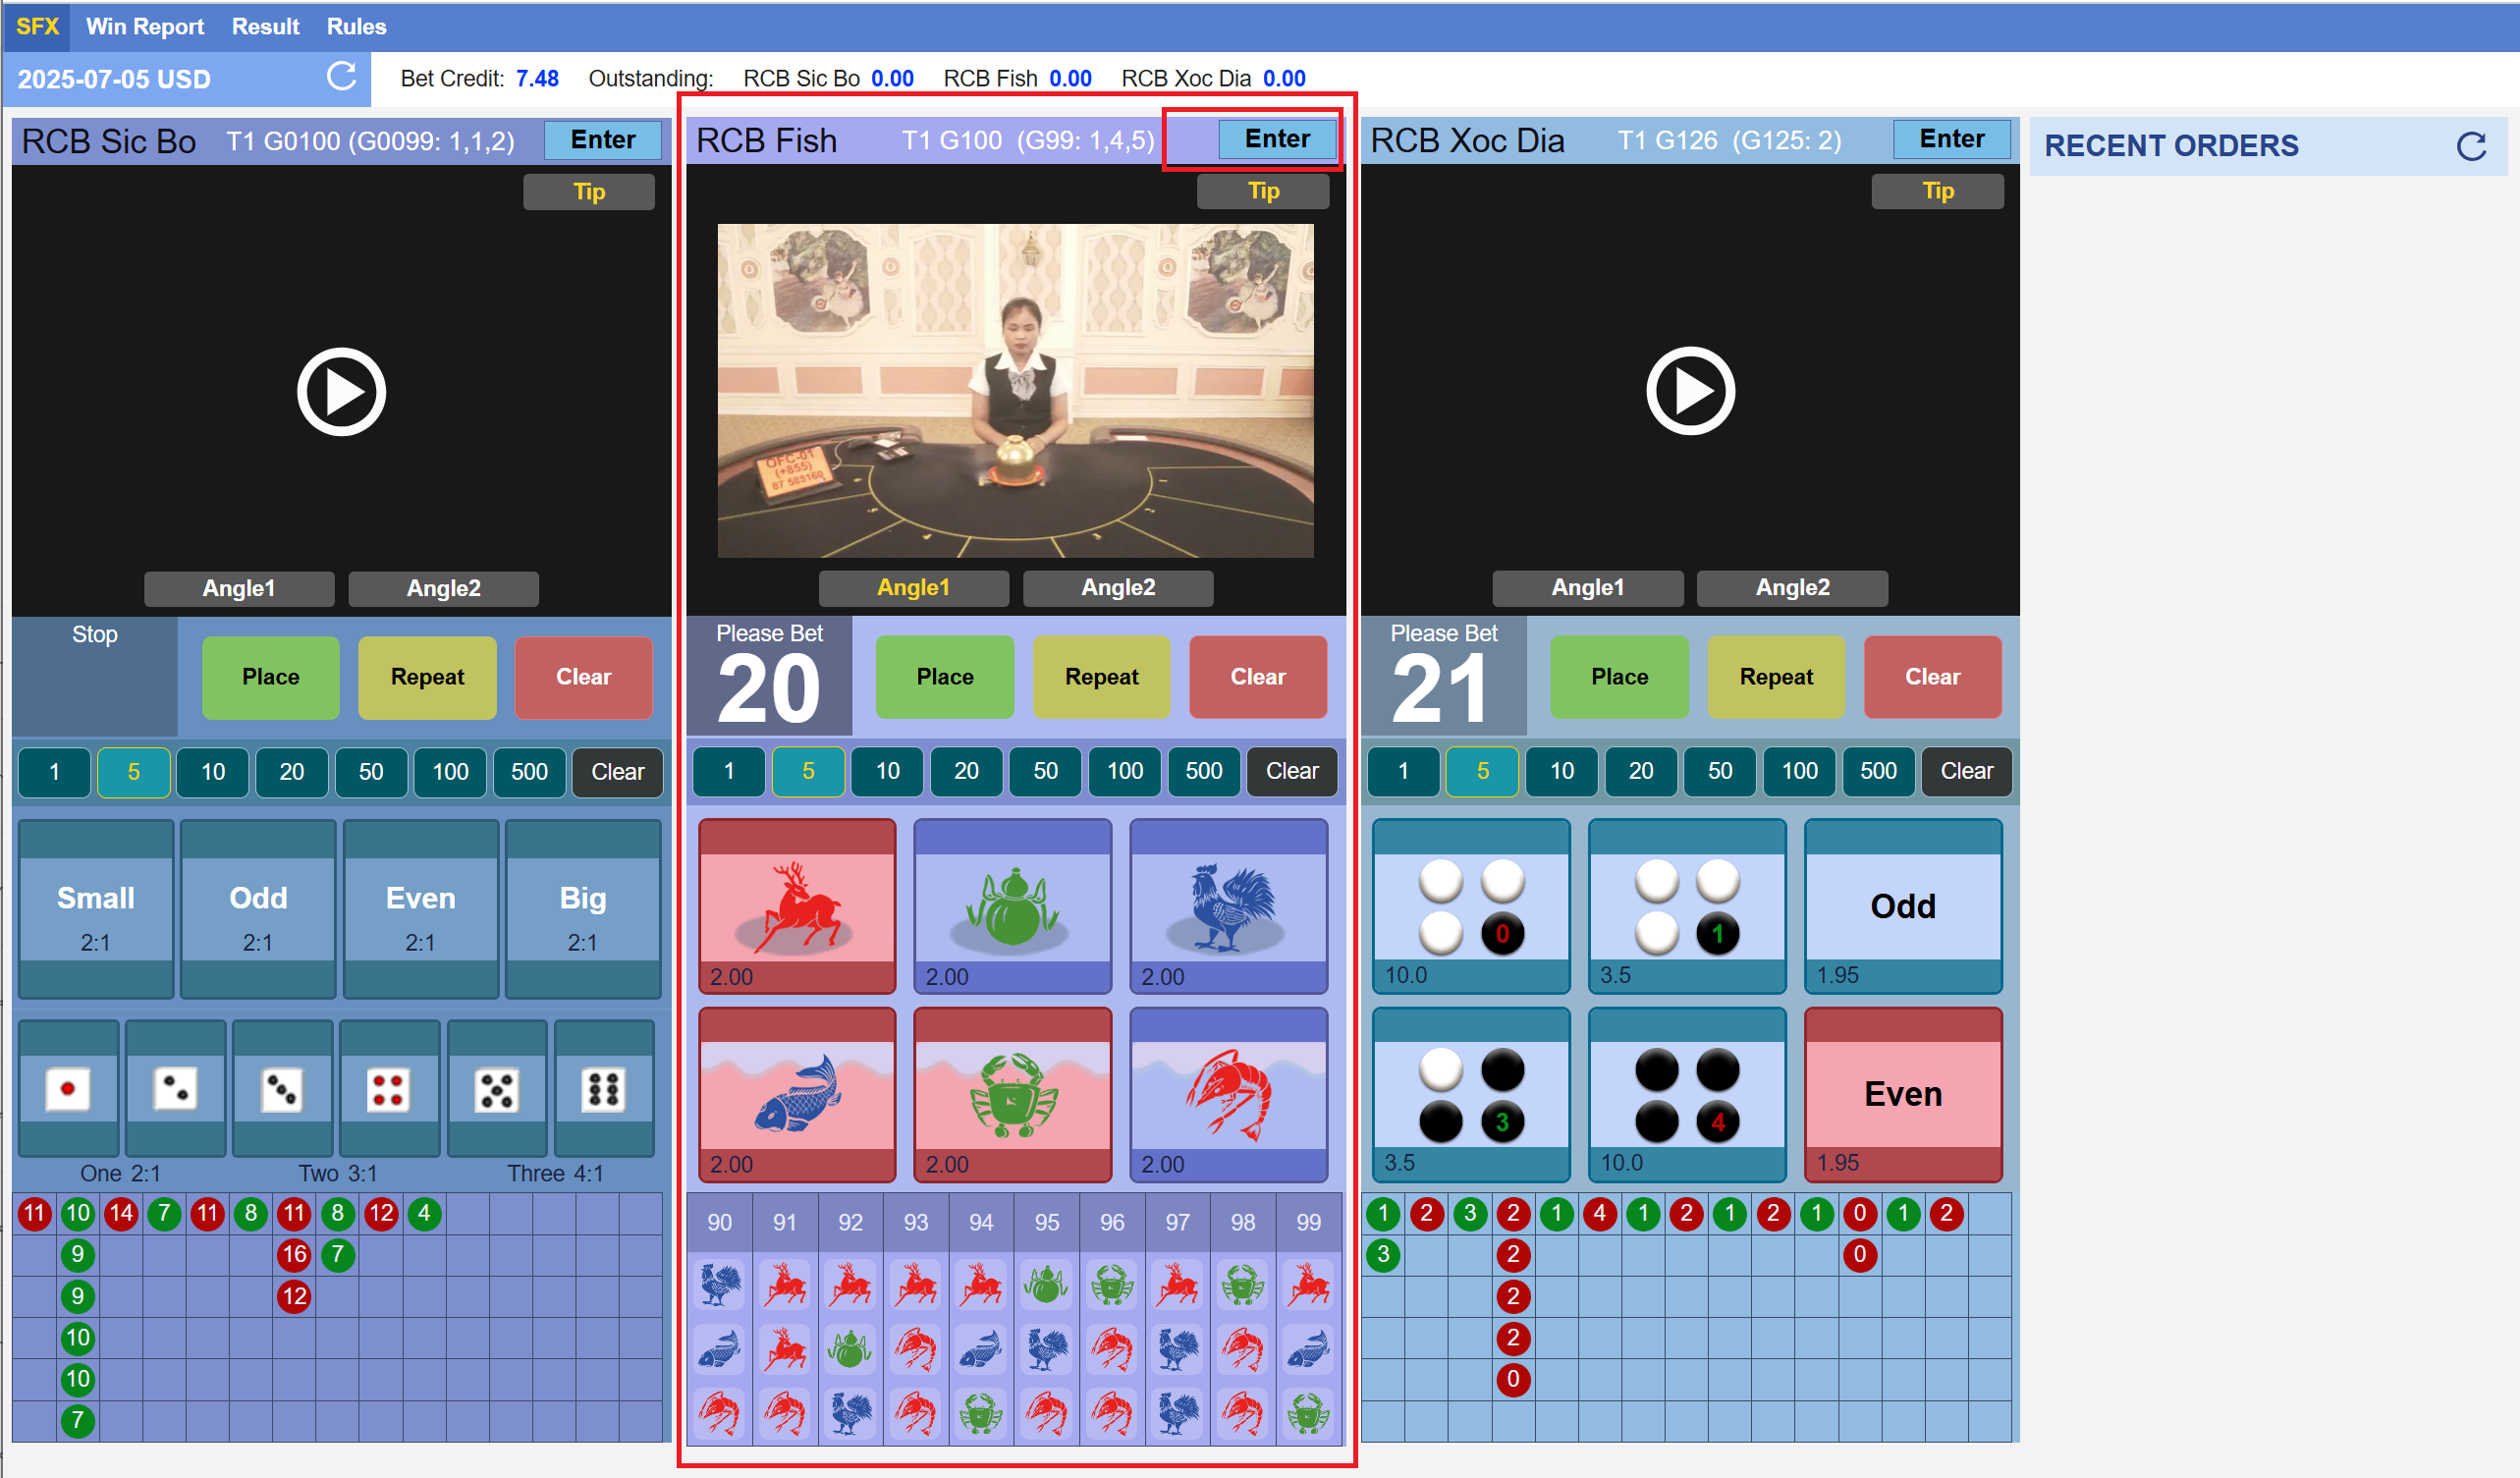
Task: Play the RCB Sic Bo video stream
Action: tap(341, 392)
